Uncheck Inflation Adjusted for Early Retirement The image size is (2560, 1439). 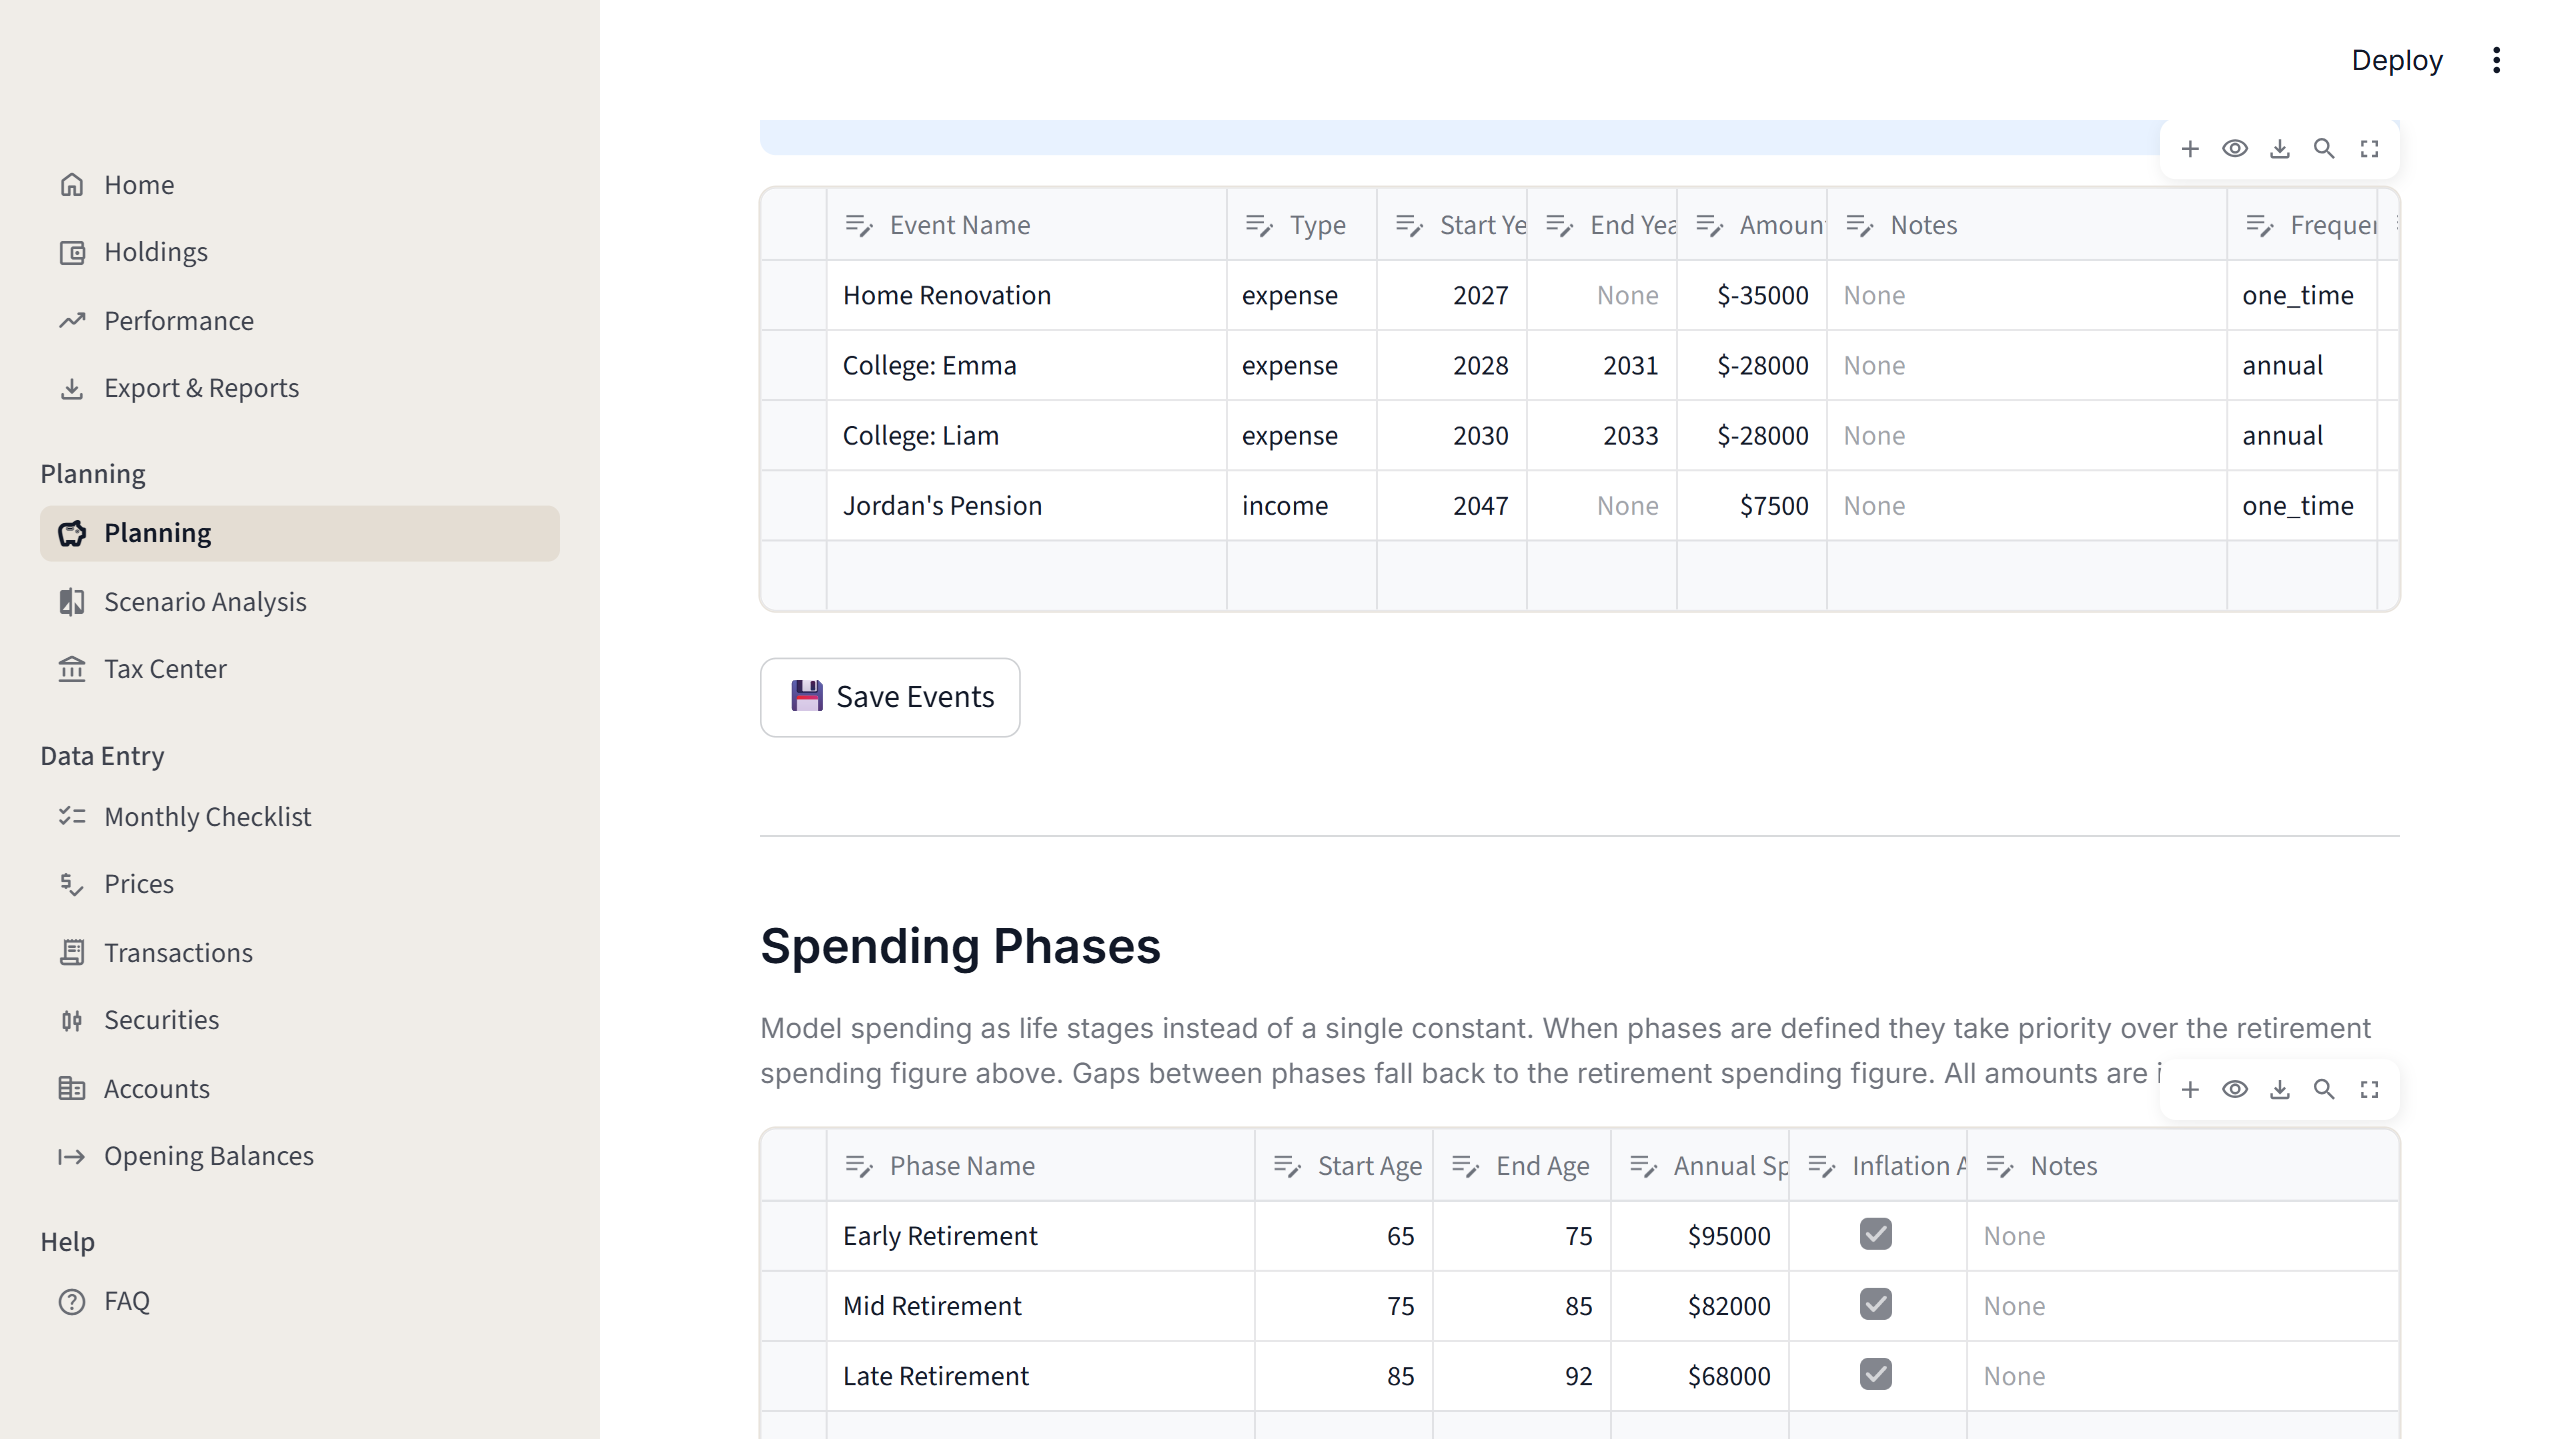[1875, 1235]
